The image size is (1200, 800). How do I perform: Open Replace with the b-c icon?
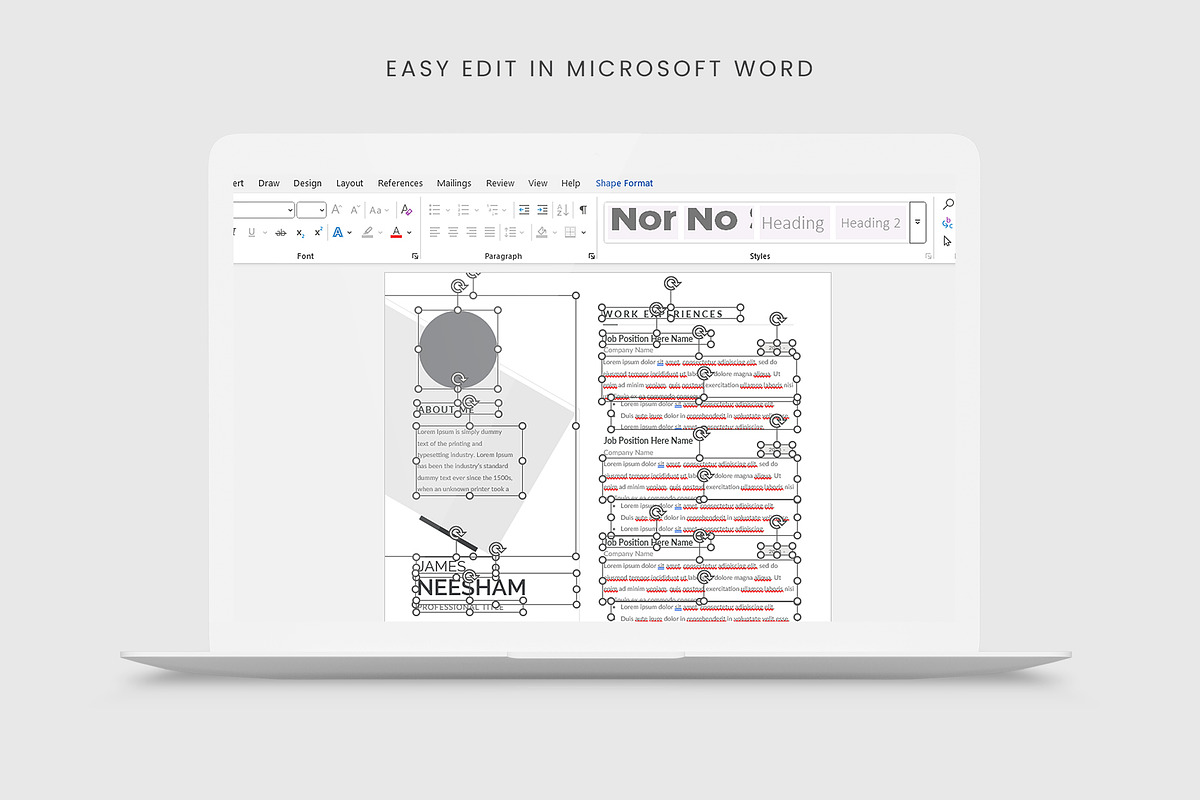(x=948, y=223)
